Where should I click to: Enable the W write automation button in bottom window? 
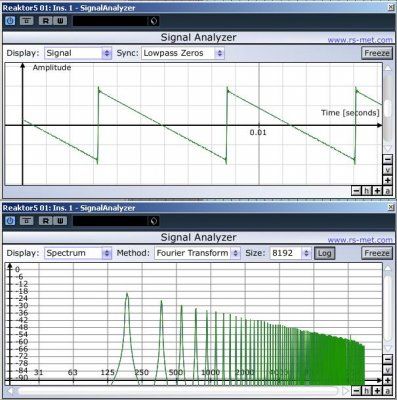point(60,221)
